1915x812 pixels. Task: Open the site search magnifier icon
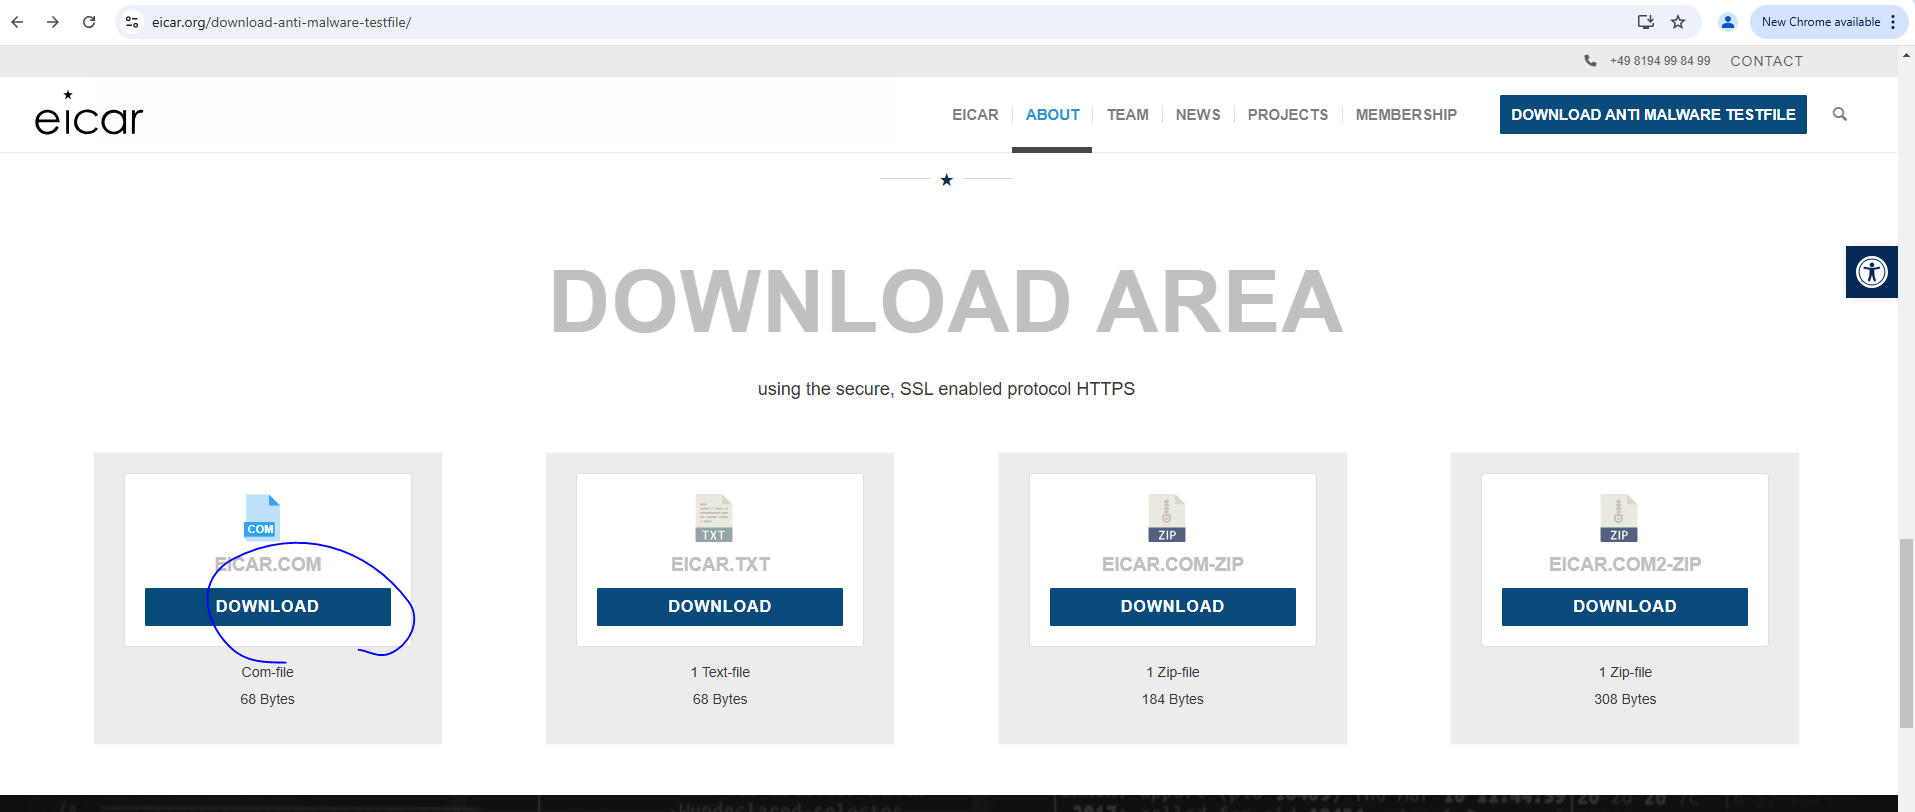coord(1839,114)
